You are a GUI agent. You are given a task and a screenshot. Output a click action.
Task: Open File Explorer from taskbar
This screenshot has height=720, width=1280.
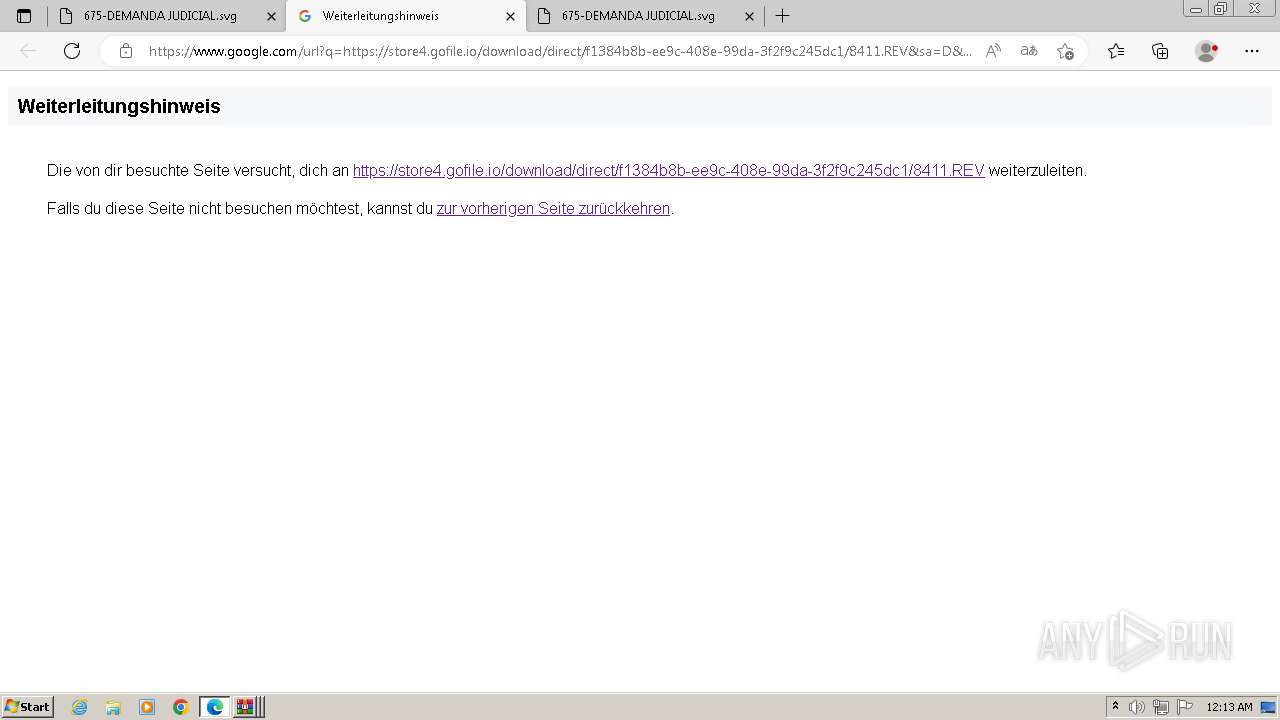click(113, 707)
